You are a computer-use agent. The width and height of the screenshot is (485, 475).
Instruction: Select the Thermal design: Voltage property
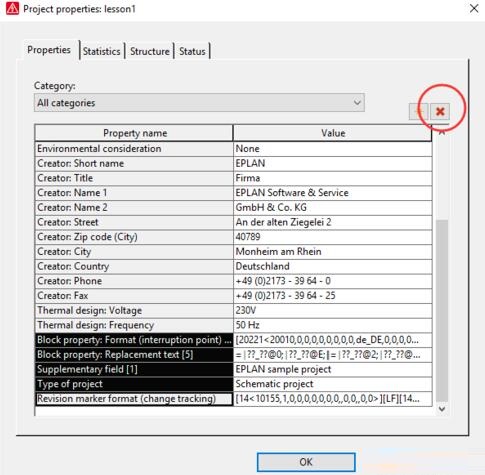(134, 310)
